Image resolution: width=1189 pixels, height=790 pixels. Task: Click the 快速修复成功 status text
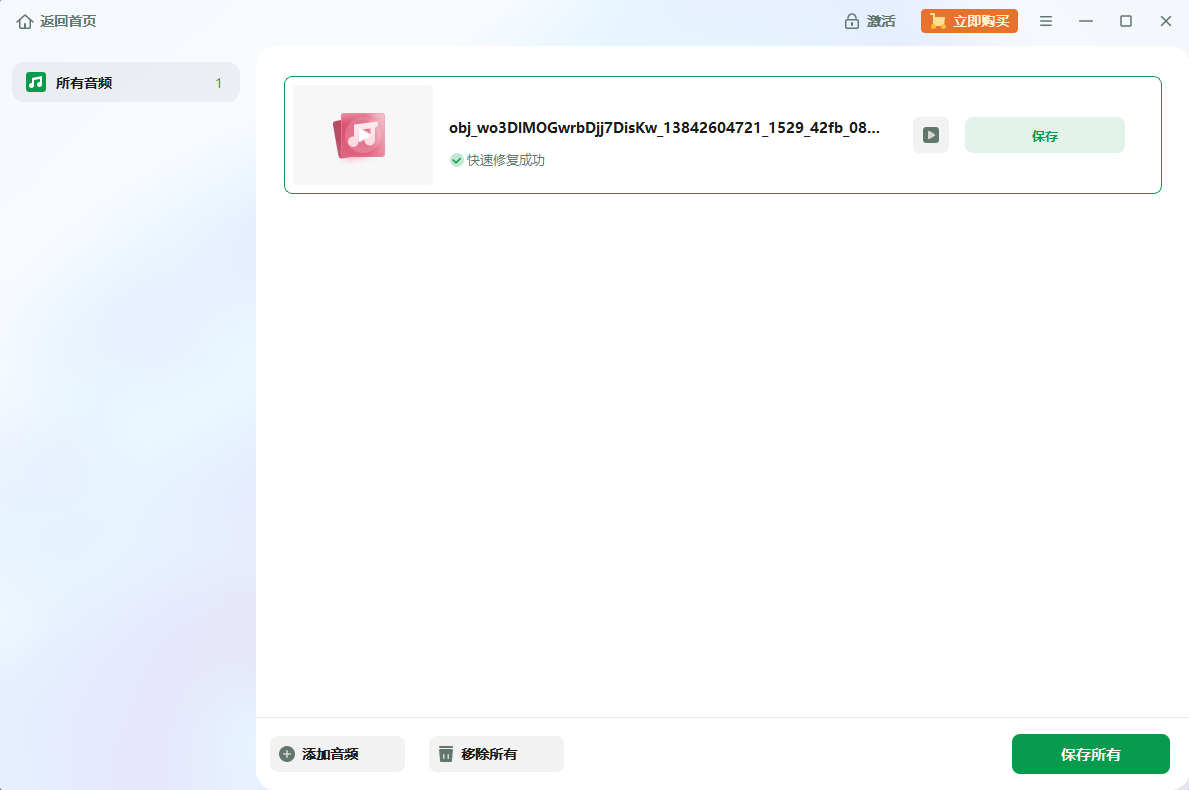506,160
